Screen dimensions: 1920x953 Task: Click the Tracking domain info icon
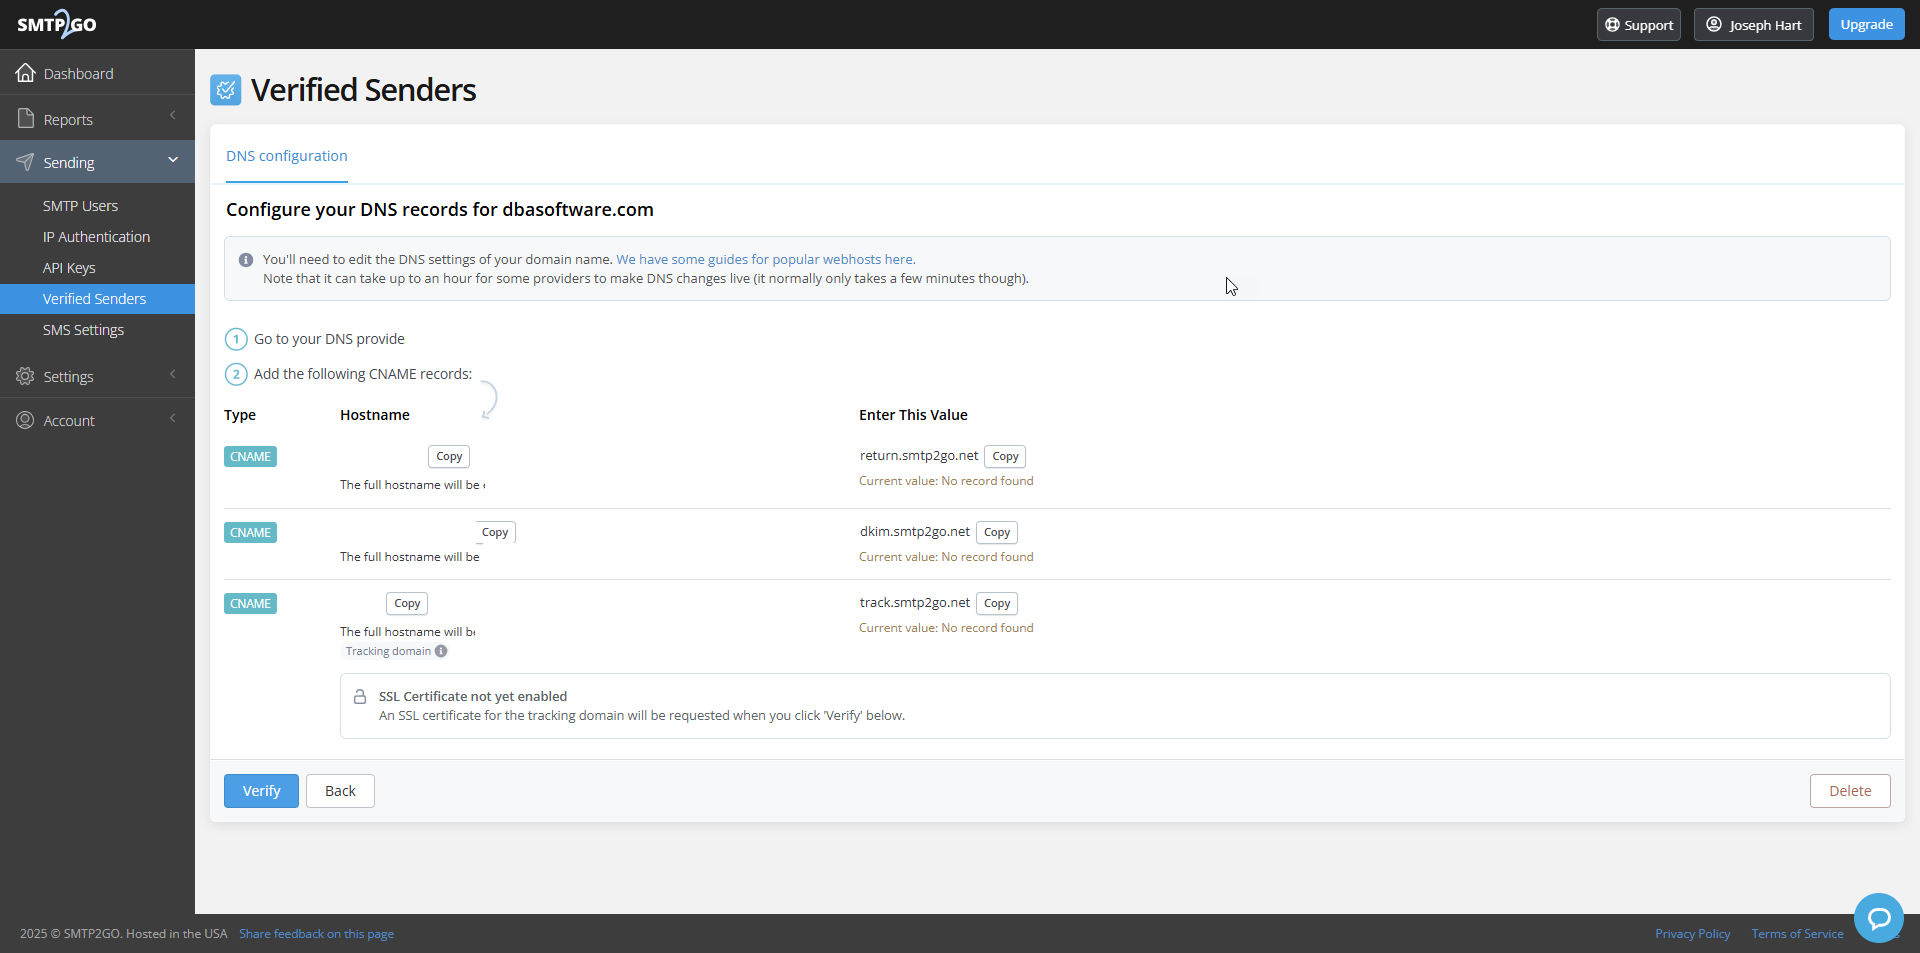(441, 651)
